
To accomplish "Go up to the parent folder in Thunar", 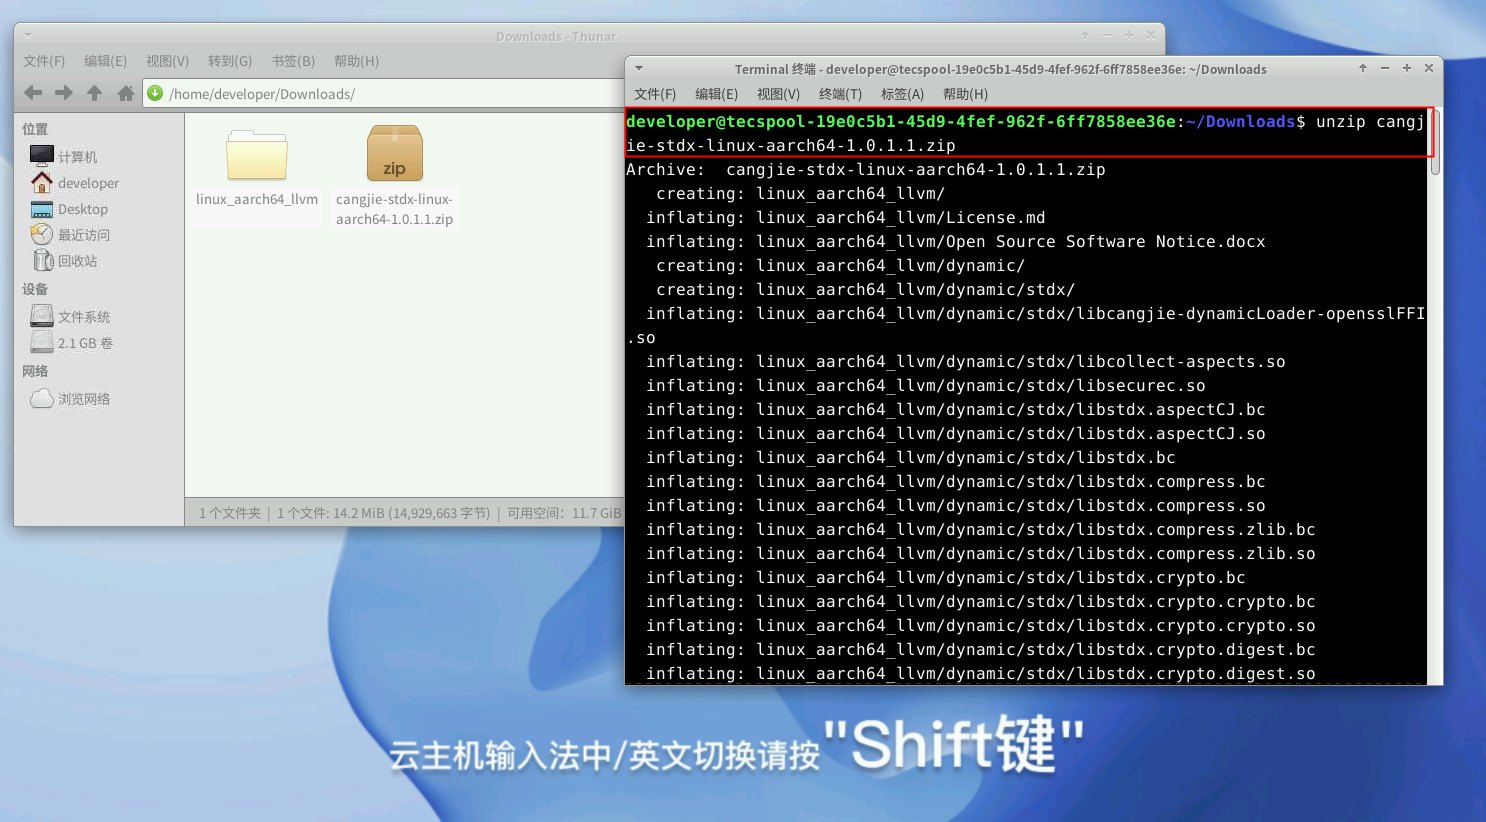I will [x=95, y=93].
